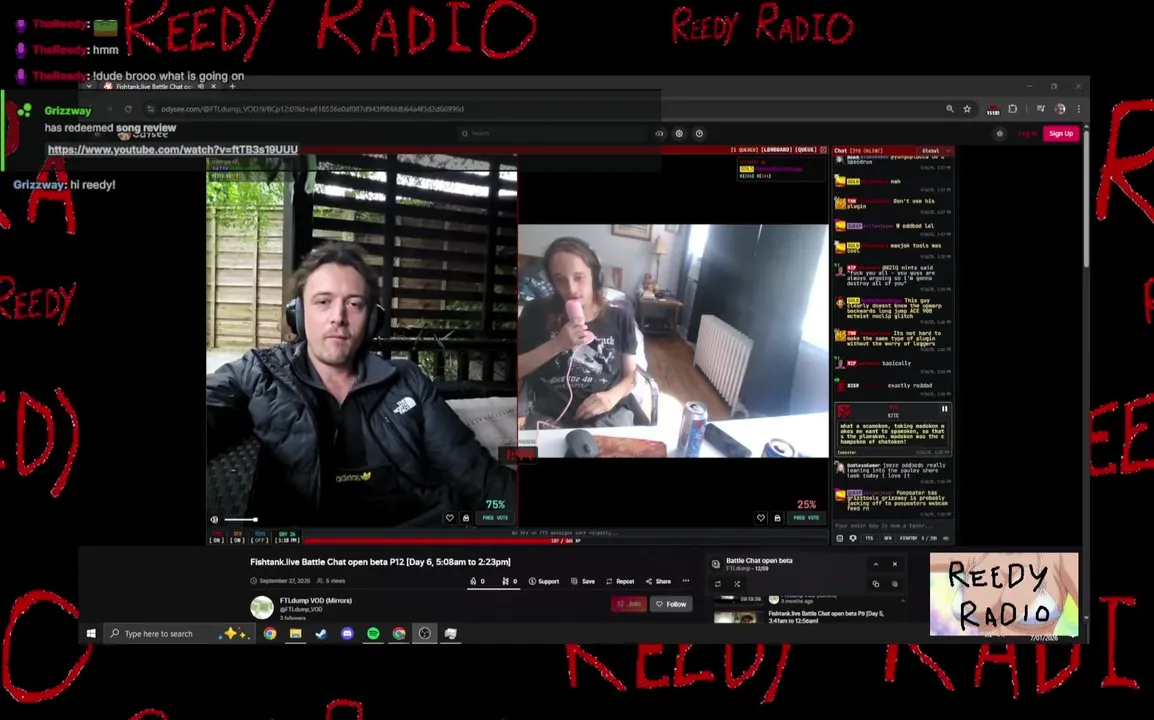Mute the video with the speaker icon
1154x720 pixels.
[214, 520]
